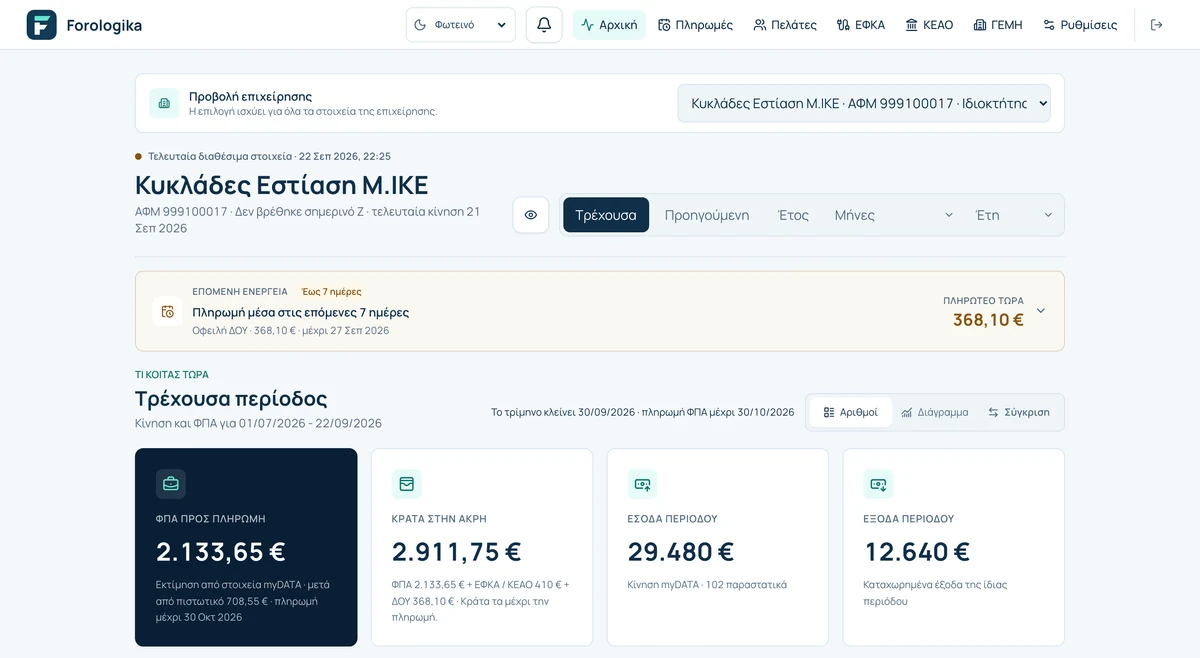The height and width of the screenshot is (658, 1200).
Task: Log out using the exit icon
Action: pyautogui.click(x=1157, y=25)
